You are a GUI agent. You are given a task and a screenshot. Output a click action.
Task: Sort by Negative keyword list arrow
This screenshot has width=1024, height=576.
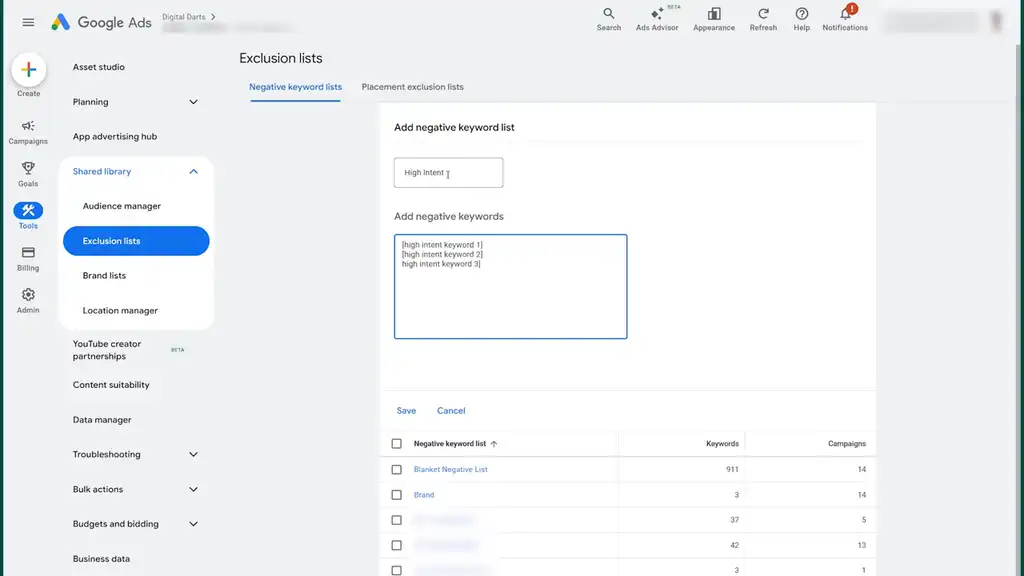[494, 444]
